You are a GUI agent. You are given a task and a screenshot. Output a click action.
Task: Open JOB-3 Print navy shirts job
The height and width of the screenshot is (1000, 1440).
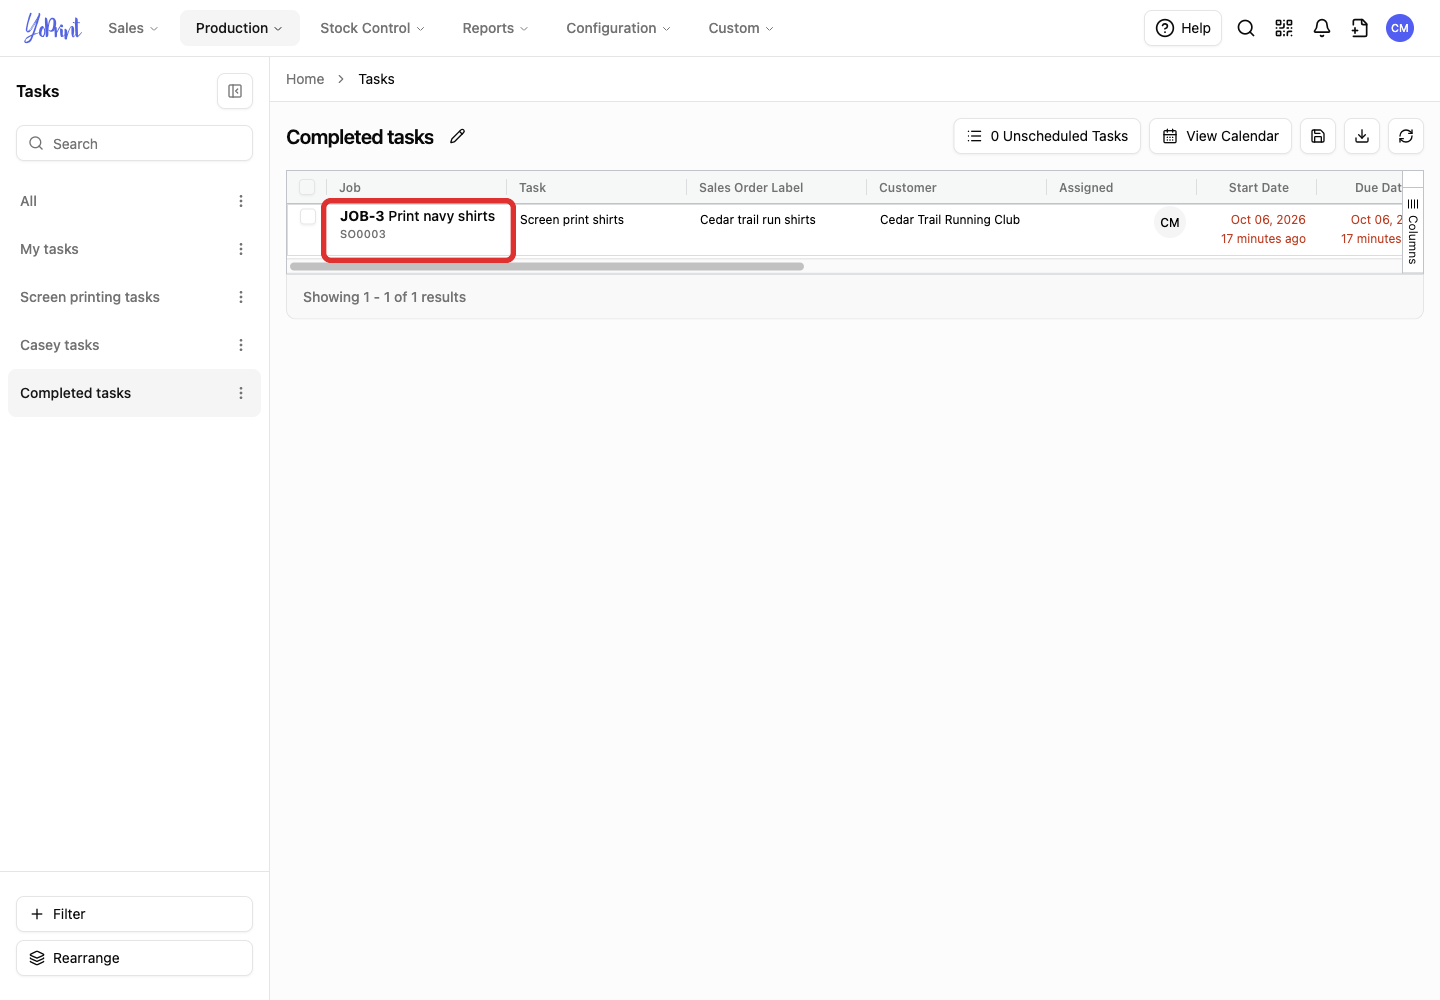click(x=417, y=216)
